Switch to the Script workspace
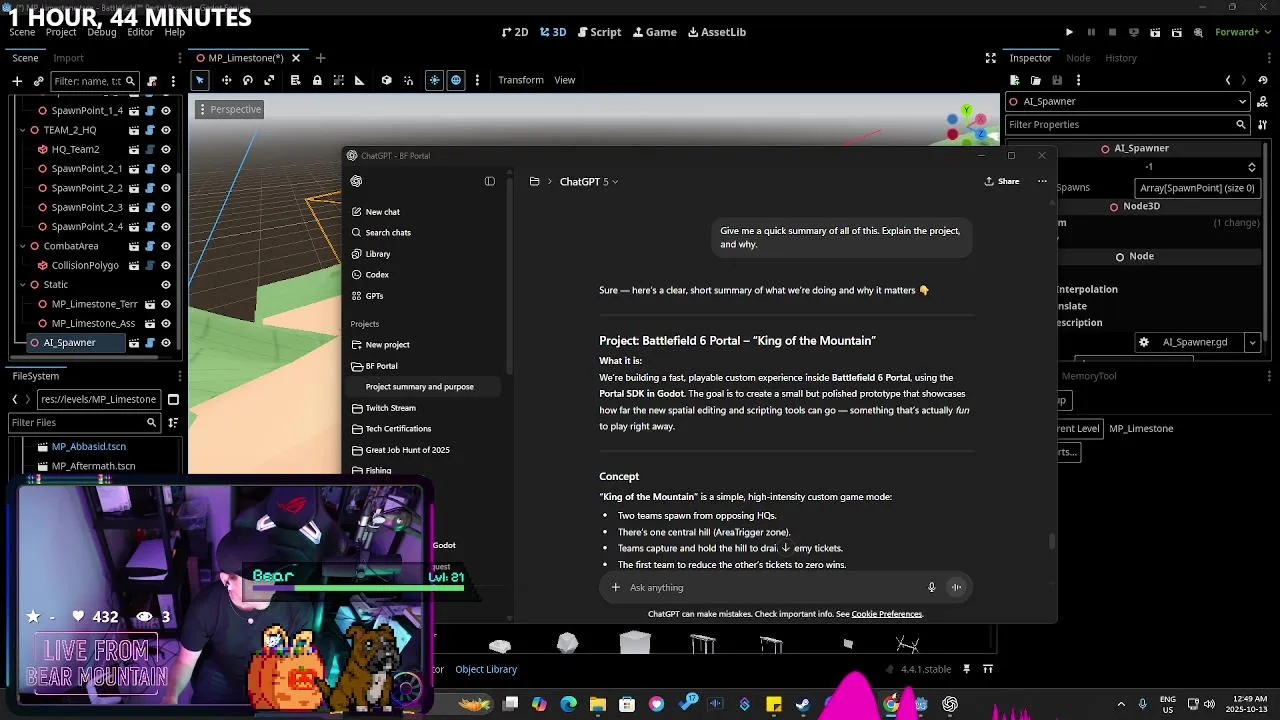 click(x=599, y=32)
